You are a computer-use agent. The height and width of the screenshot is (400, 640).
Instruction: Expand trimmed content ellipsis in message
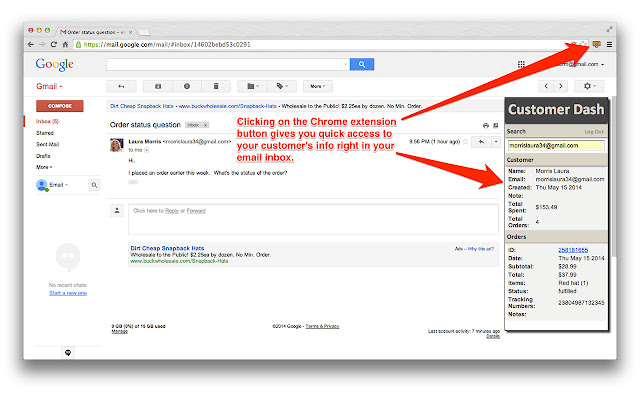pyautogui.click(x=133, y=182)
